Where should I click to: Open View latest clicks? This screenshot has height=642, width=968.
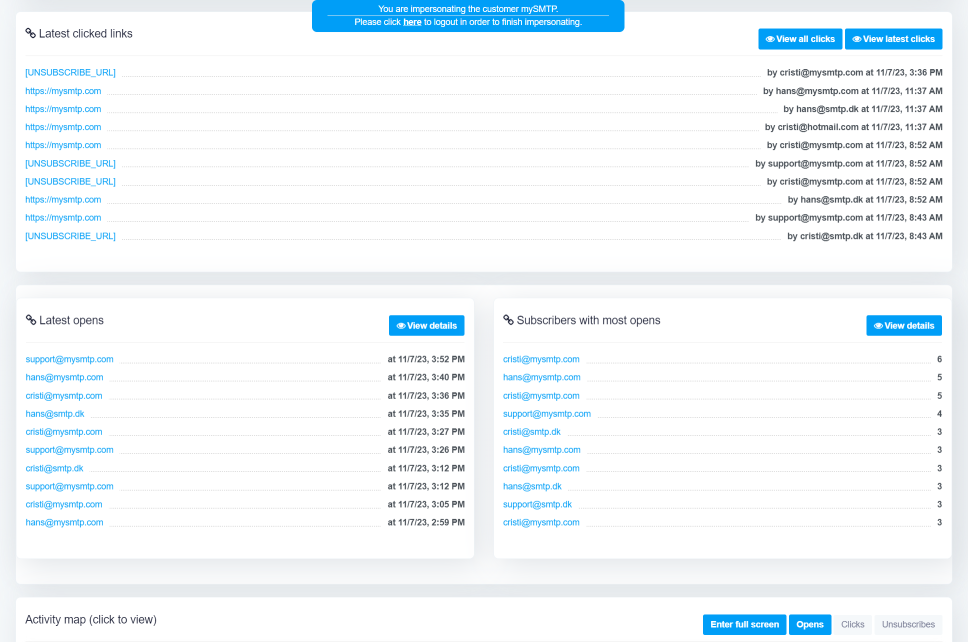click(x=893, y=39)
